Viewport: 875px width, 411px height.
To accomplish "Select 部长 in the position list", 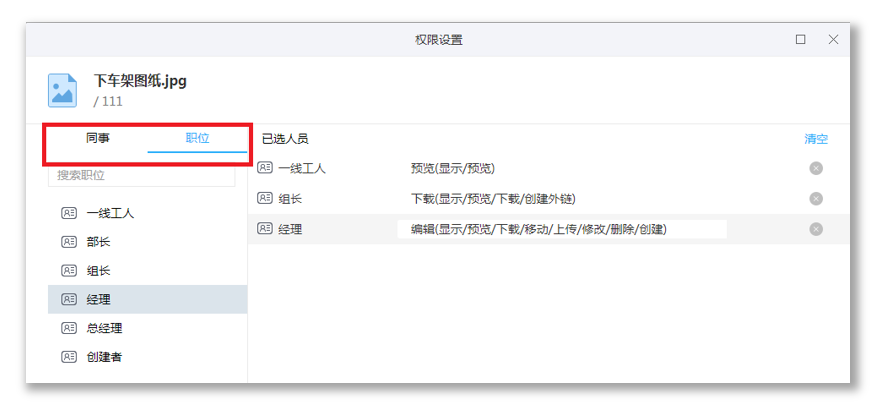I will [x=148, y=242].
